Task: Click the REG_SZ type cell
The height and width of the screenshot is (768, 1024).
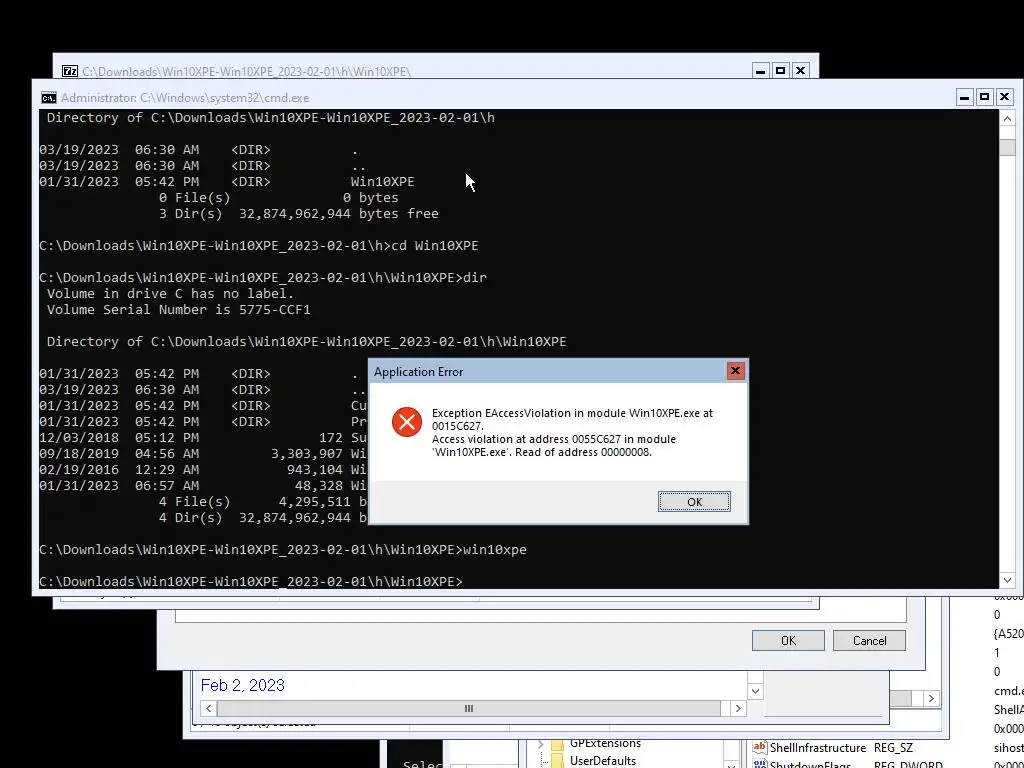Action: [893, 748]
